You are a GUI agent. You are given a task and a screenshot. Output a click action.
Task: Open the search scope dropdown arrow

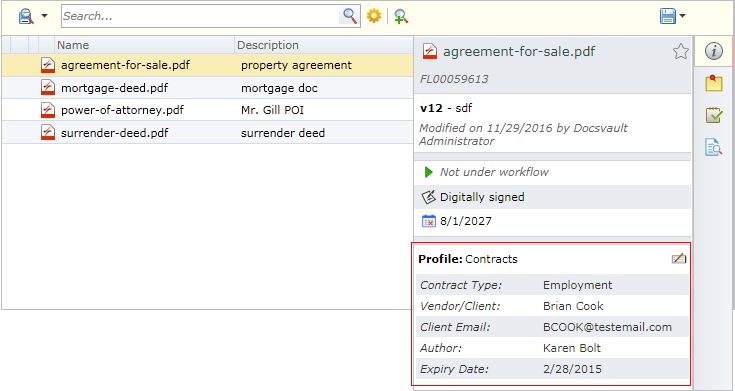(x=45, y=16)
